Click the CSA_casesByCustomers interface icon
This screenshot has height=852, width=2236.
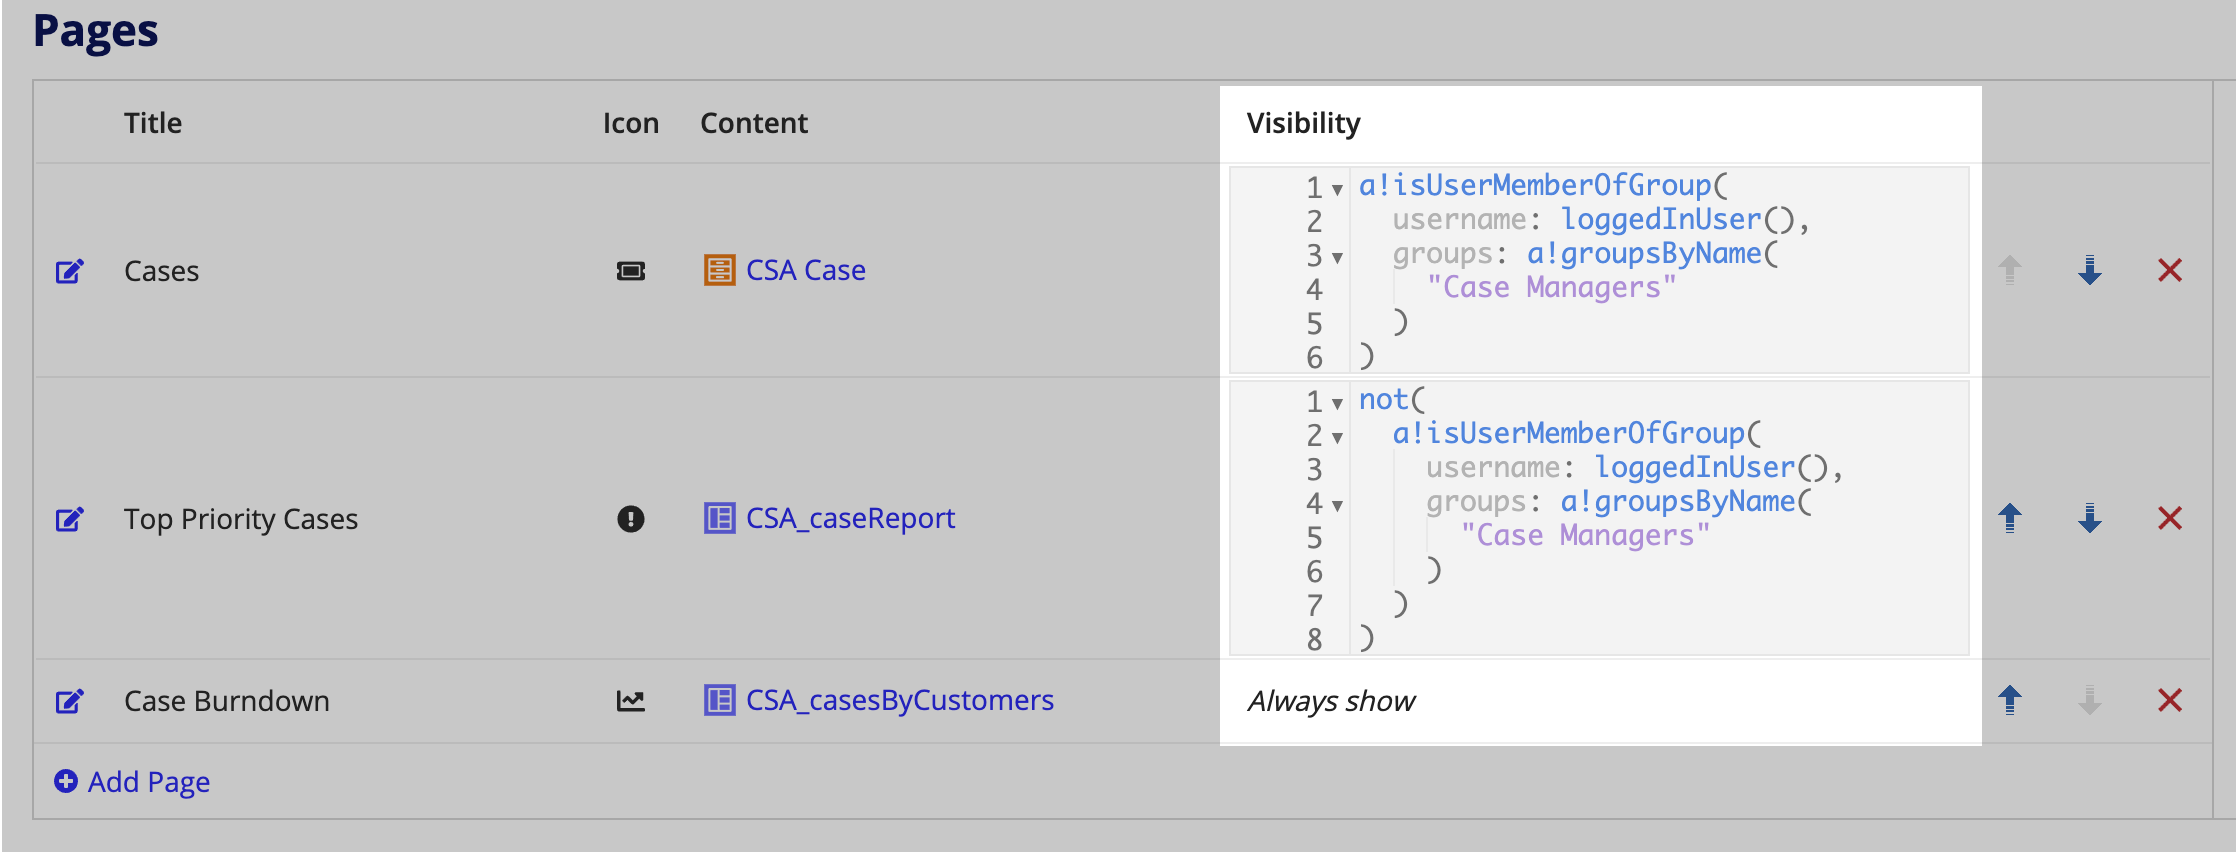pos(719,700)
